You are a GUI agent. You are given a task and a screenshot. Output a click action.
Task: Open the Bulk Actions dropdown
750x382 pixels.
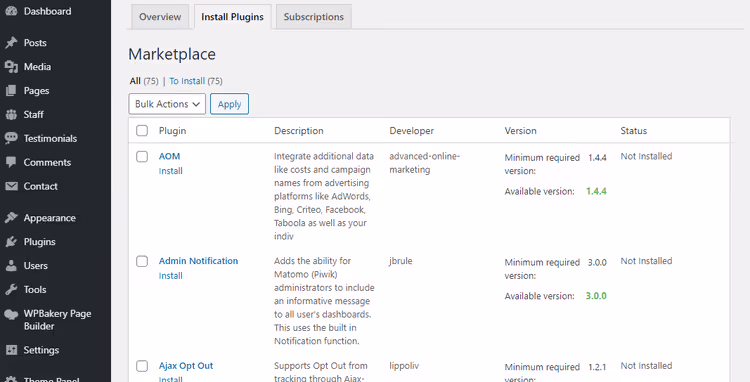pos(167,104)
